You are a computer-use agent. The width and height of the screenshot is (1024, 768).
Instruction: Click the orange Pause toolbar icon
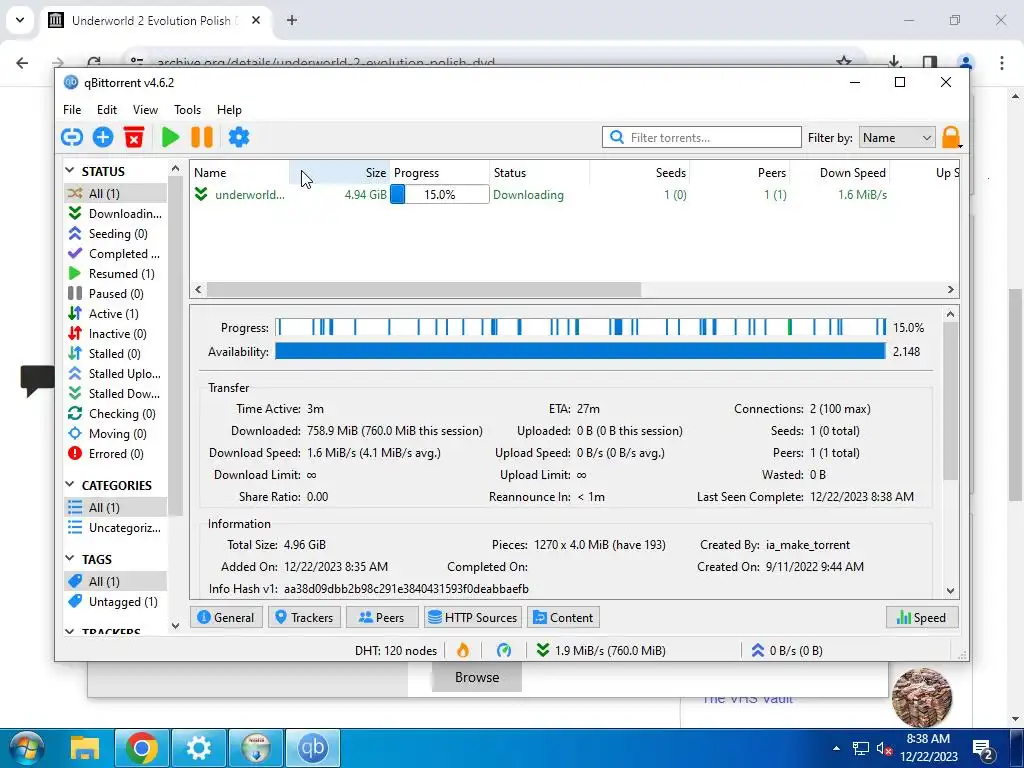pos(202,137)
